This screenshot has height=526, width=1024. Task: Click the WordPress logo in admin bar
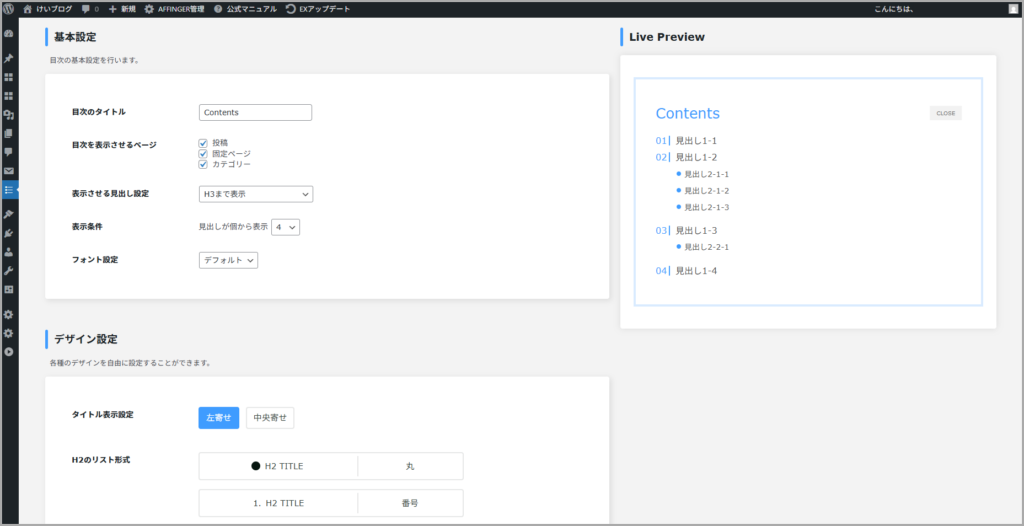pos(9,8)
